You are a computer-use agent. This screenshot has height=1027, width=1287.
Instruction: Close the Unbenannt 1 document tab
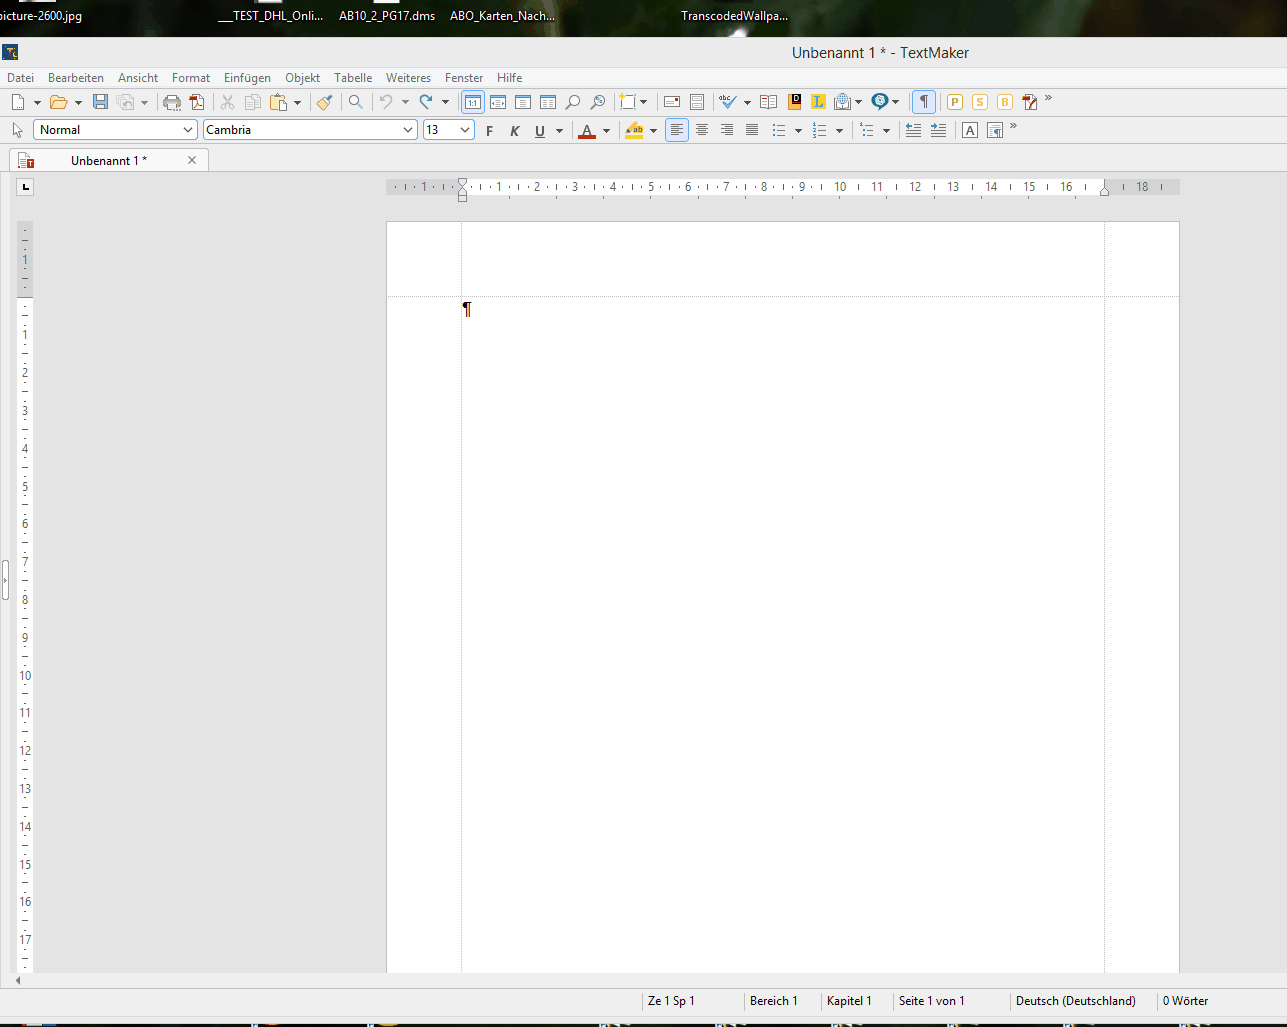(192, 160)
